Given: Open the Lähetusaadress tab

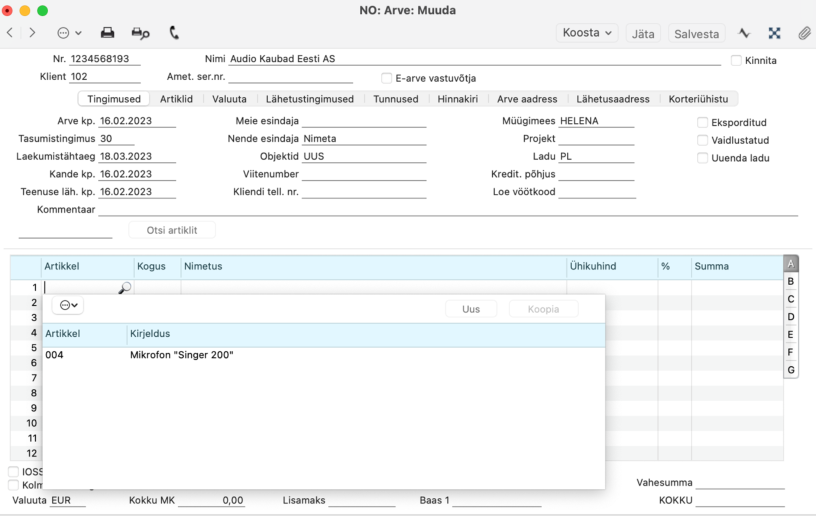Looking at the screenshot, I should click(613, 99).
